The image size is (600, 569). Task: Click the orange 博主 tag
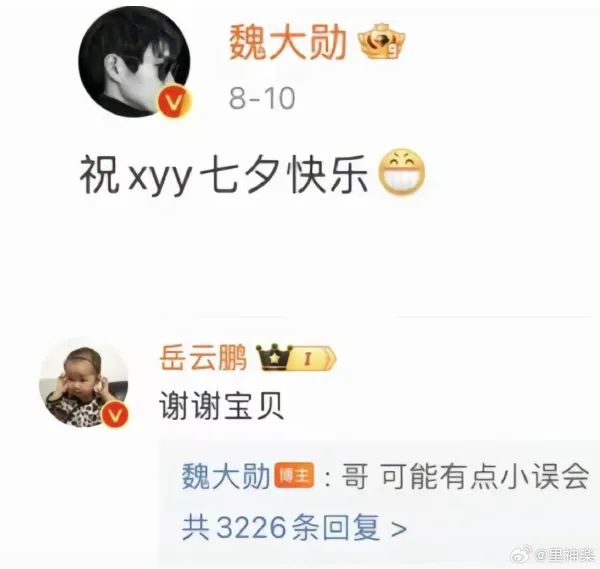(x=294, y=476)
